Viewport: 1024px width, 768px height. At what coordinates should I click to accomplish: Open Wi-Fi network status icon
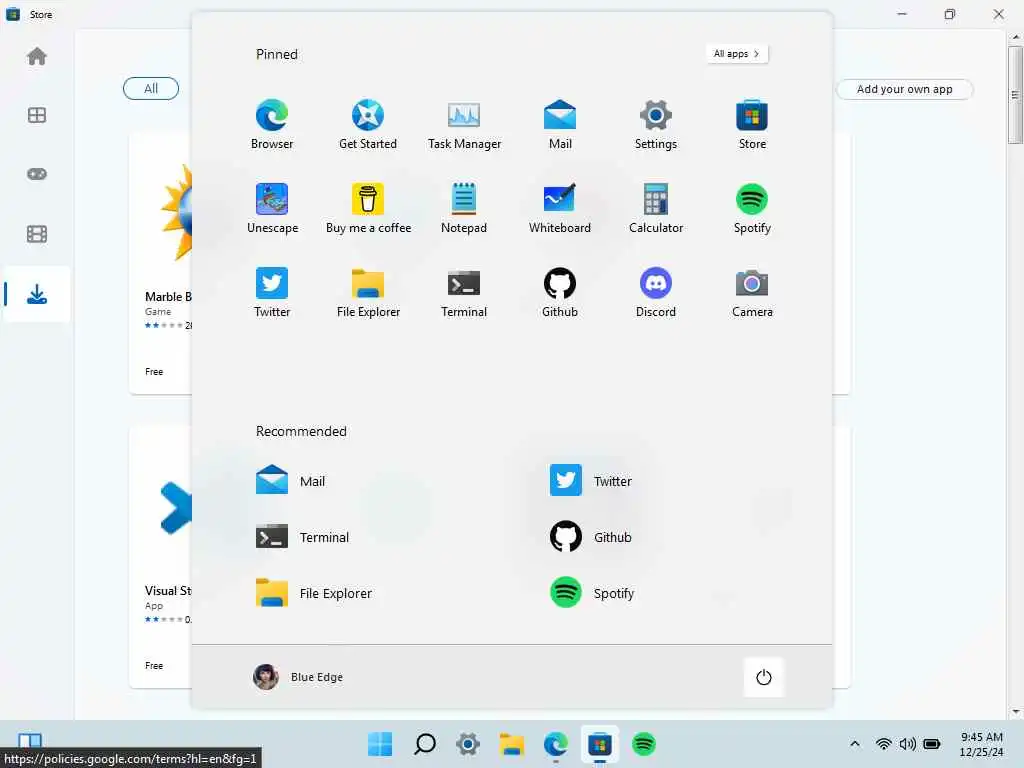[883, 743]
